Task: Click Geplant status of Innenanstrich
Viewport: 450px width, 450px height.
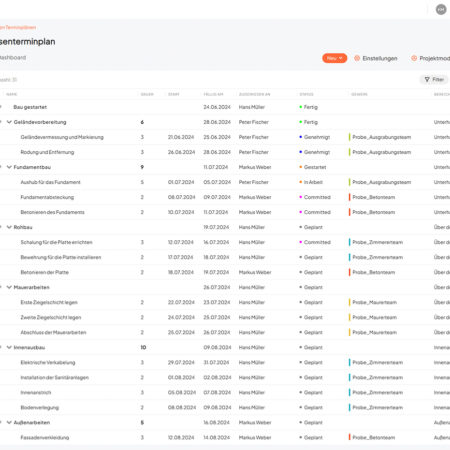Action: click(x=311, y=392)
